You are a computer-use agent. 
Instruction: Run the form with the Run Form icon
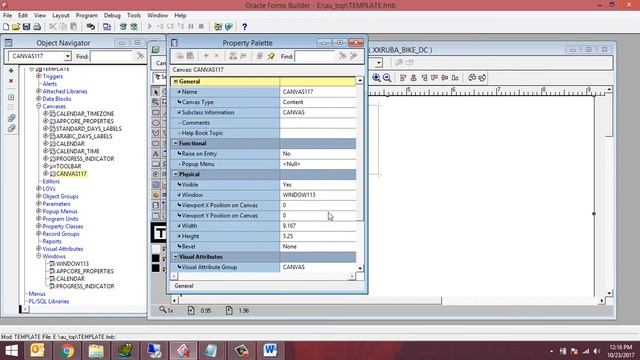coord(123,27)
